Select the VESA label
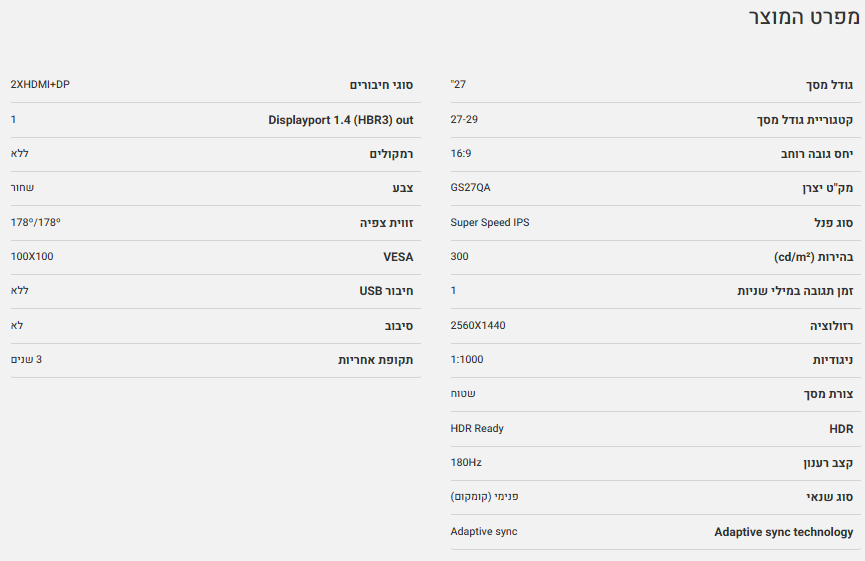Screen dimensions: 865x561 (x=398, y=257)
